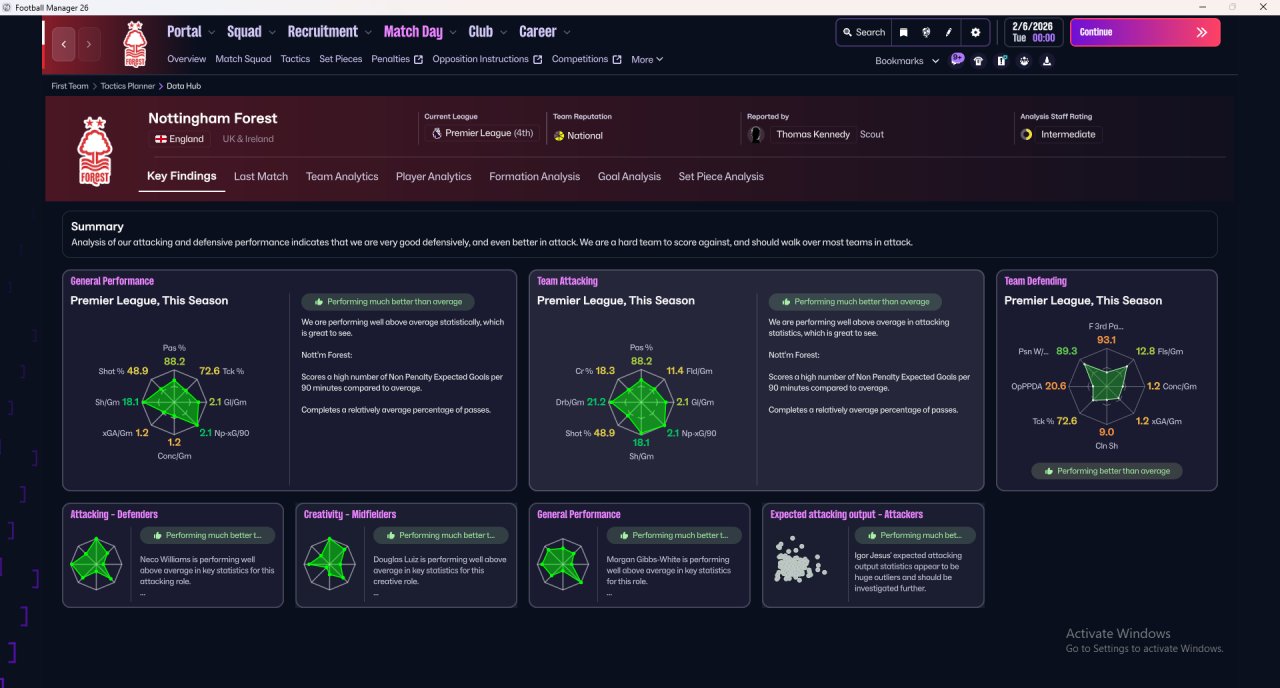Open the Tactics submenu item
This screenshot has width=1280, height=688.
click(x=295, y=59)
